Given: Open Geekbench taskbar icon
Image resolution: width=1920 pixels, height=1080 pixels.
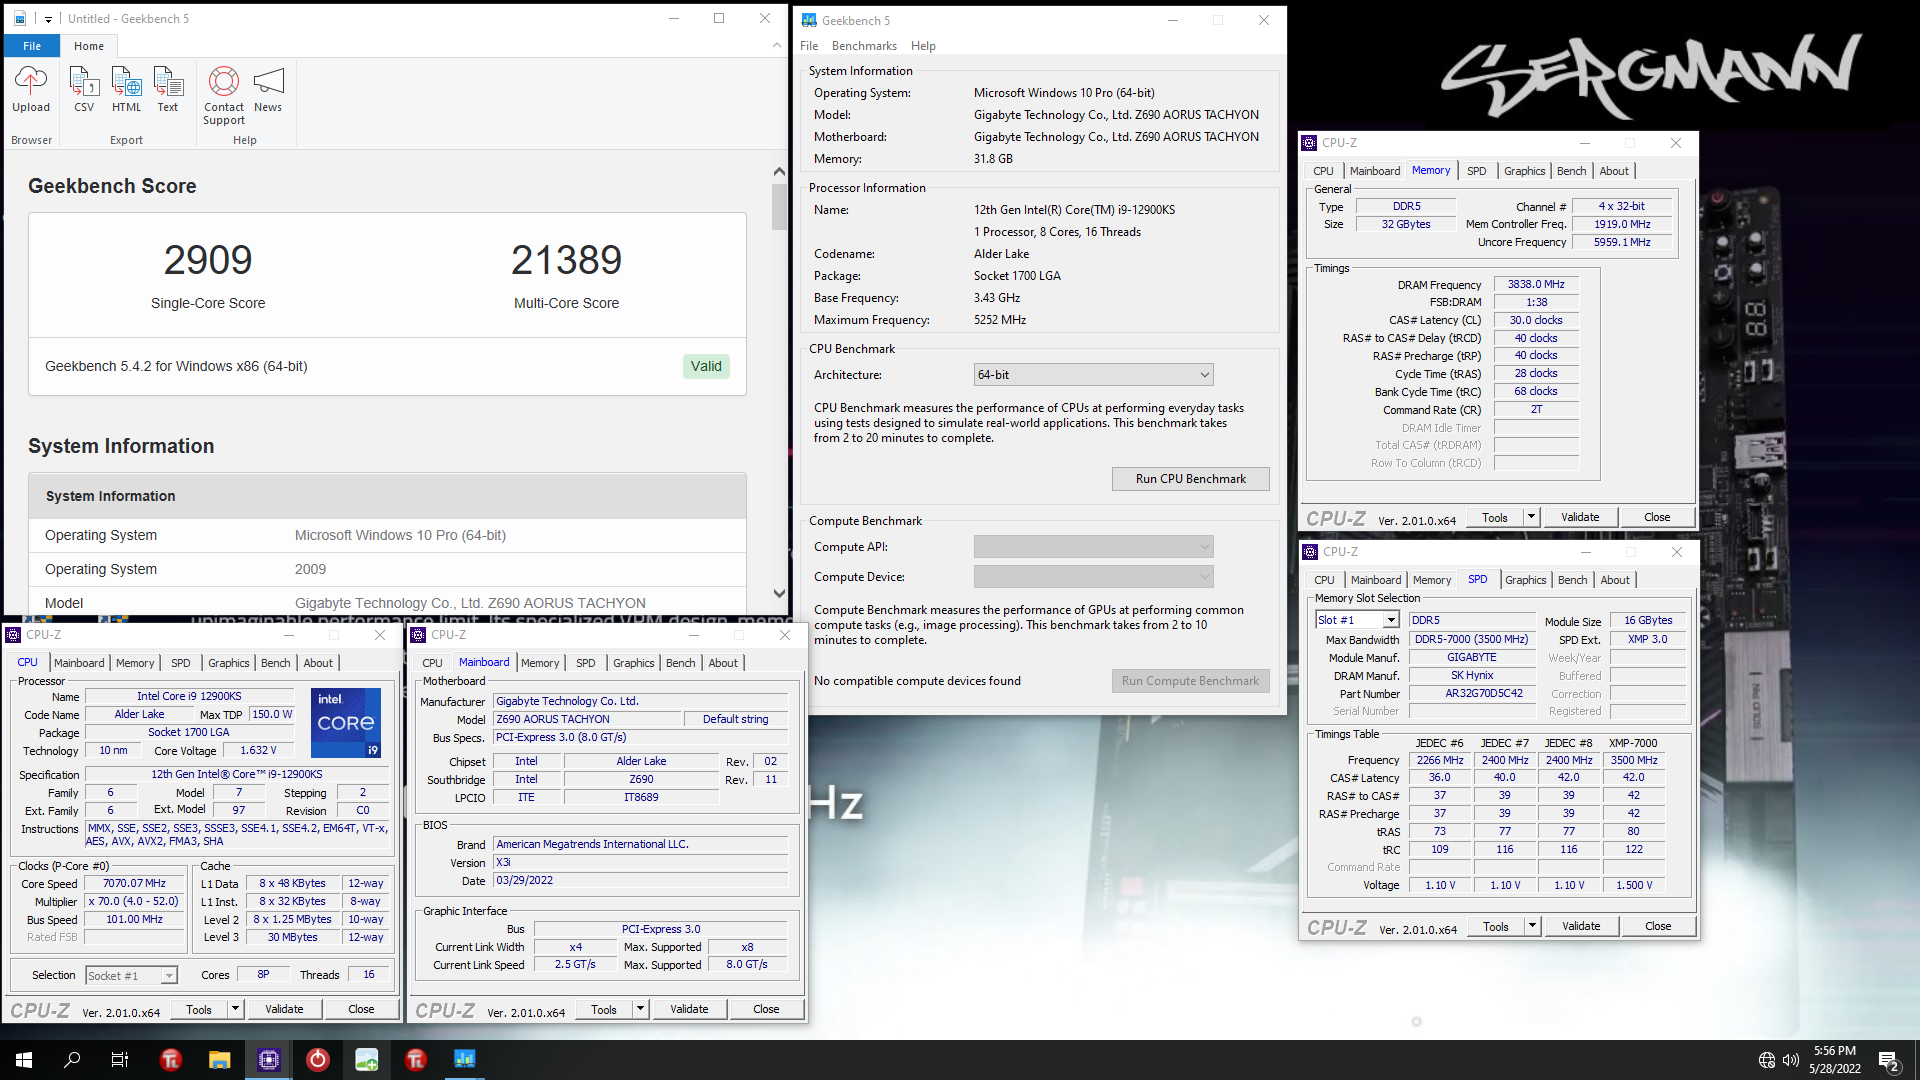Looking at the screenshot, I should [x=465, y=1060].
